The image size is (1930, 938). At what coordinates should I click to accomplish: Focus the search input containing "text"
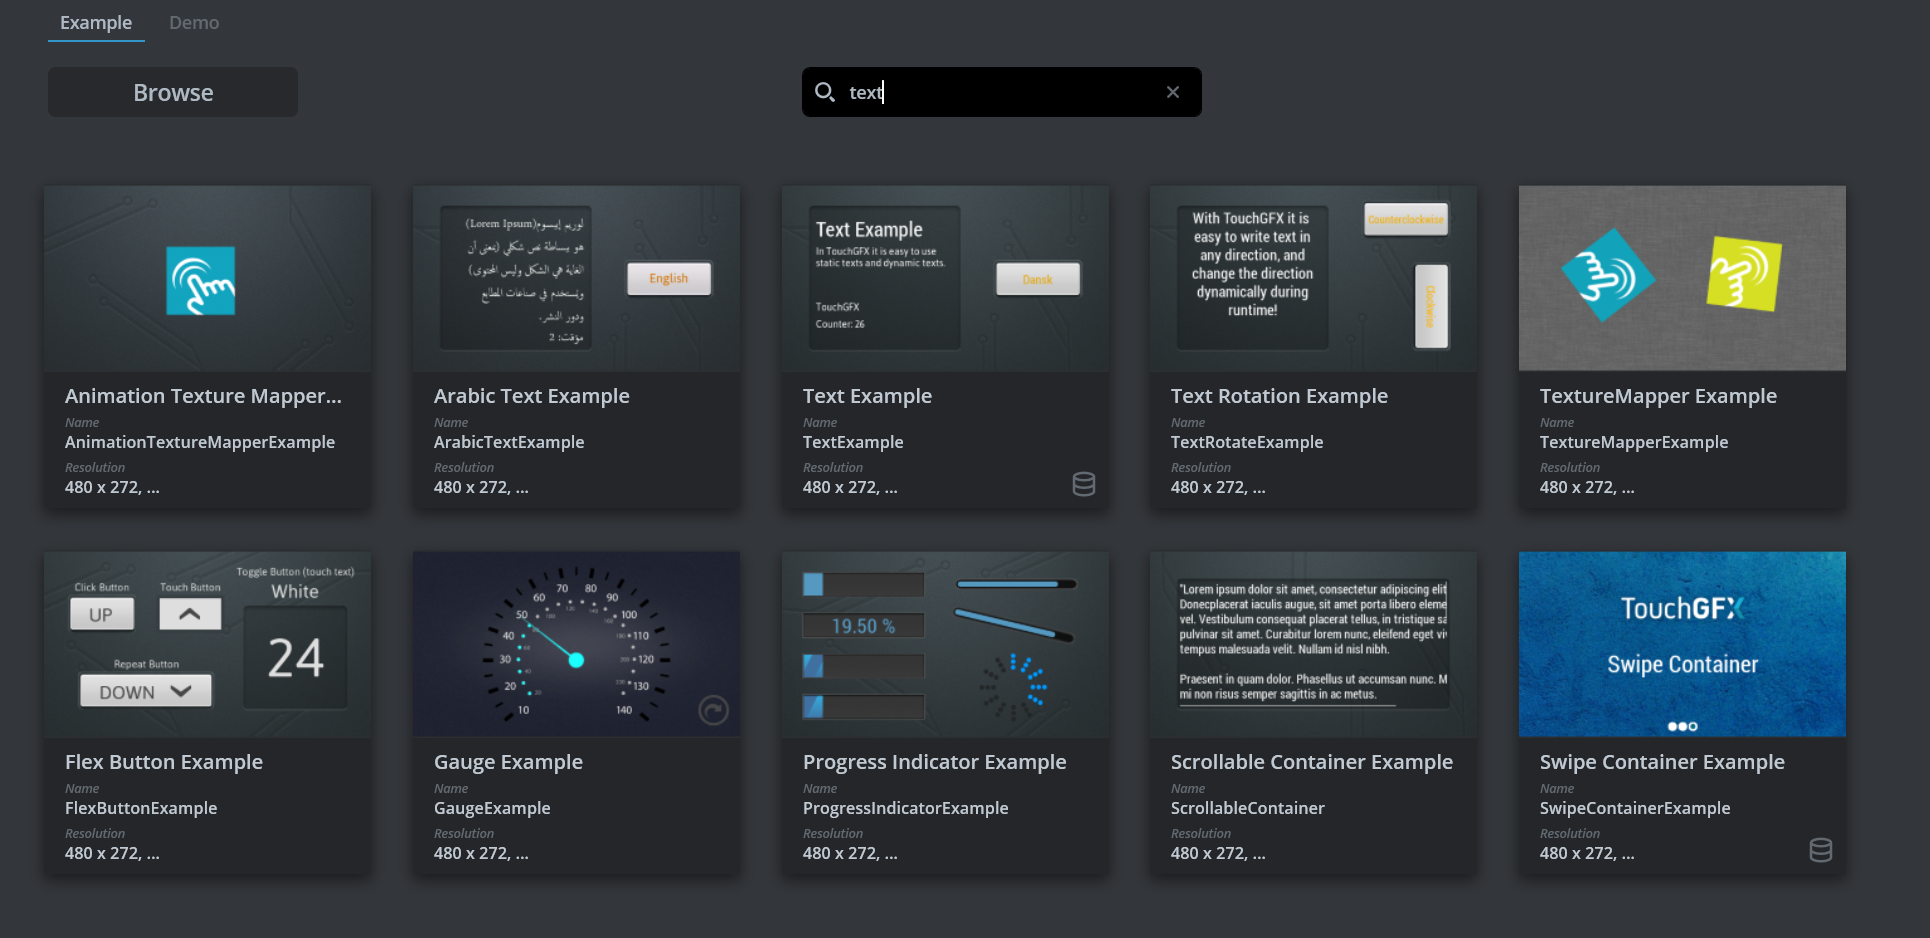click(1000, 92)
